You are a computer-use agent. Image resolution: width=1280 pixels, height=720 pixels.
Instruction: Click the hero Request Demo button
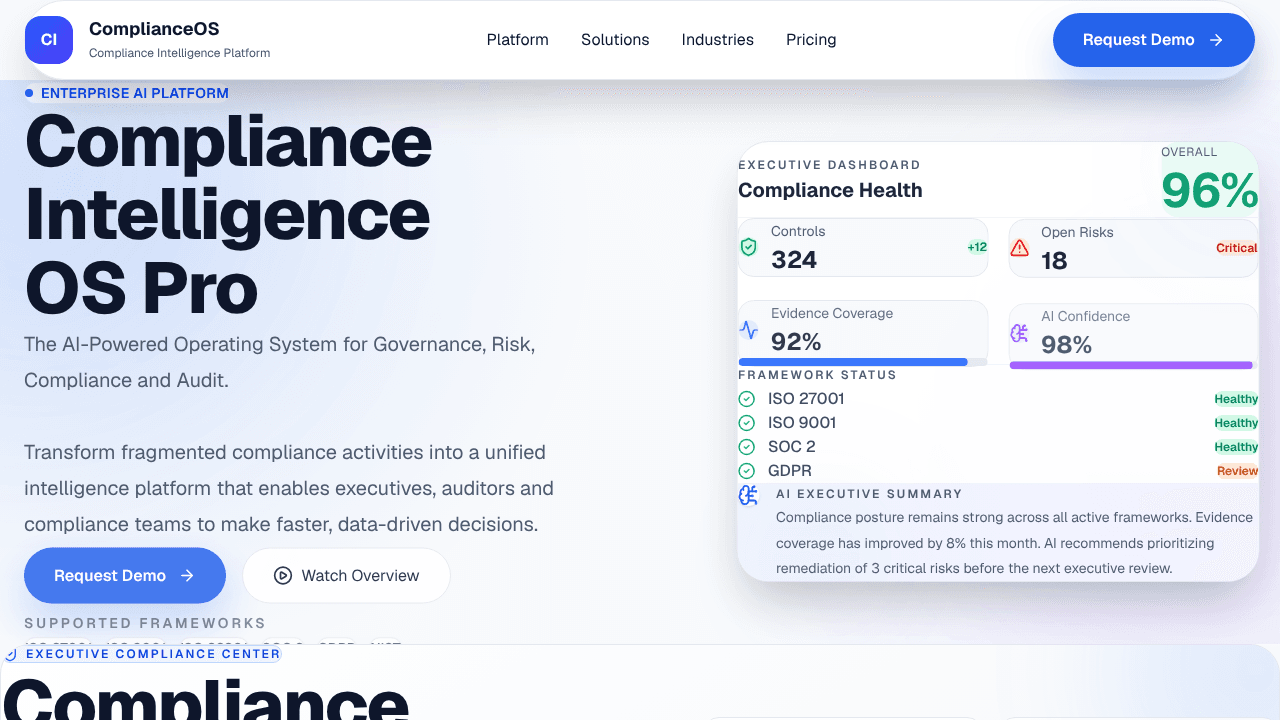click(125, 575)
